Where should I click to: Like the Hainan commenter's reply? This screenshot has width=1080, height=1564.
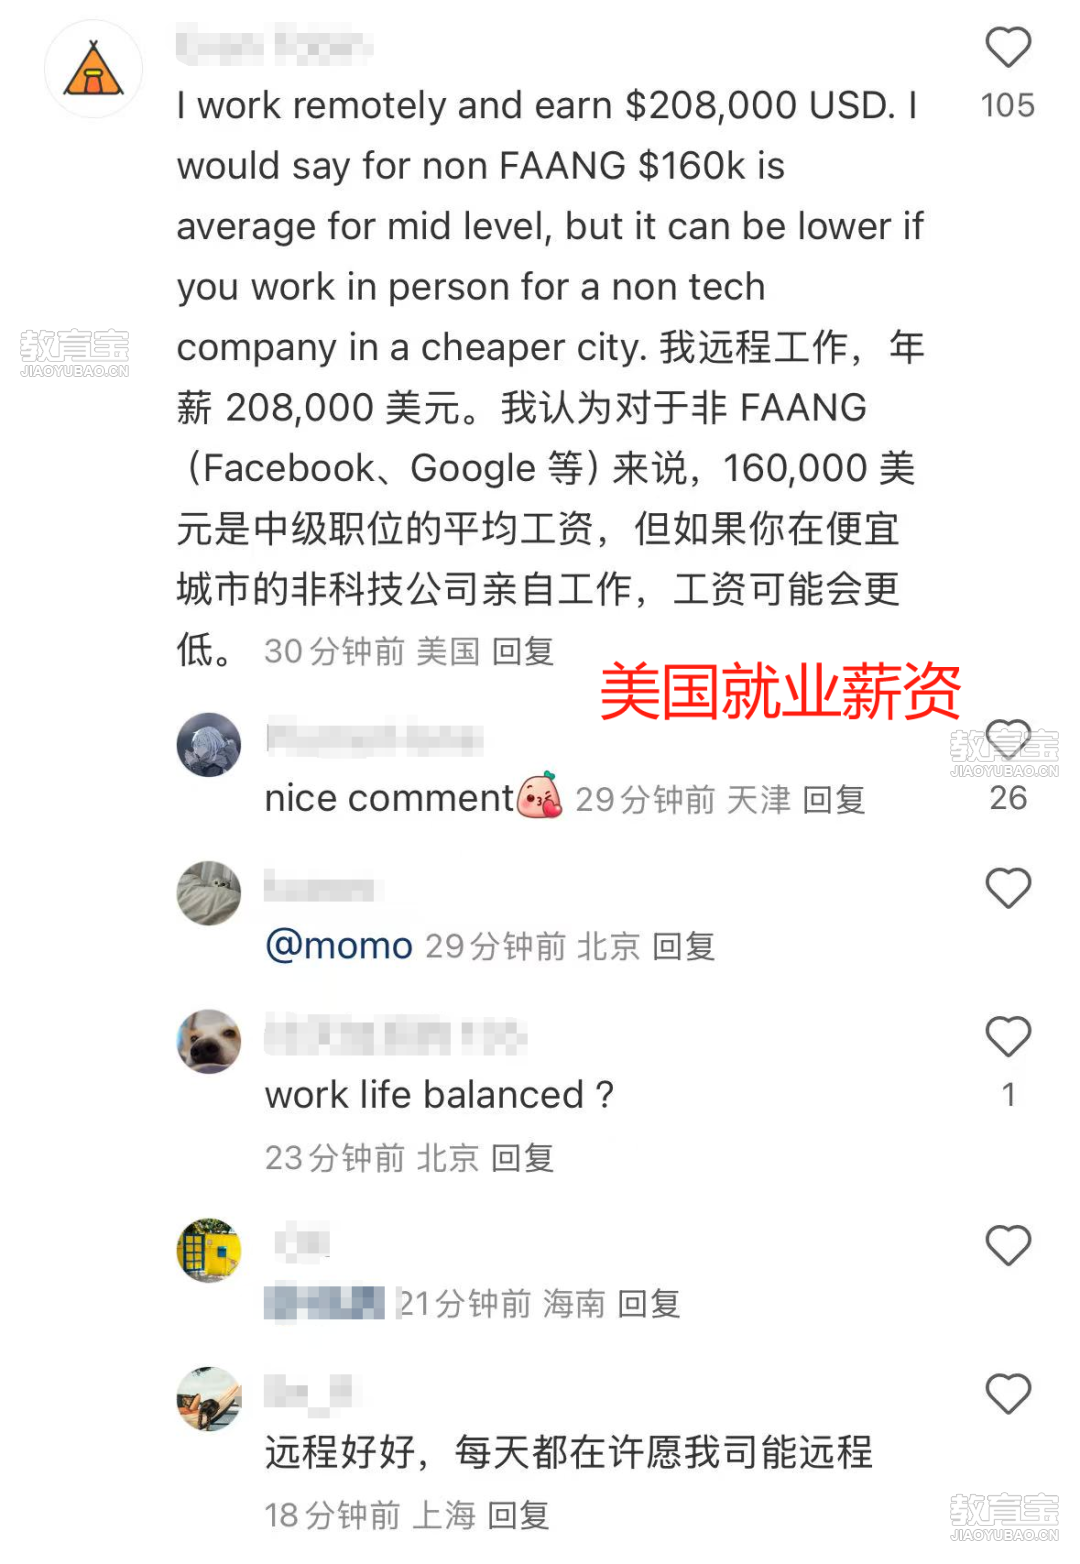tap(1008, 1246)
